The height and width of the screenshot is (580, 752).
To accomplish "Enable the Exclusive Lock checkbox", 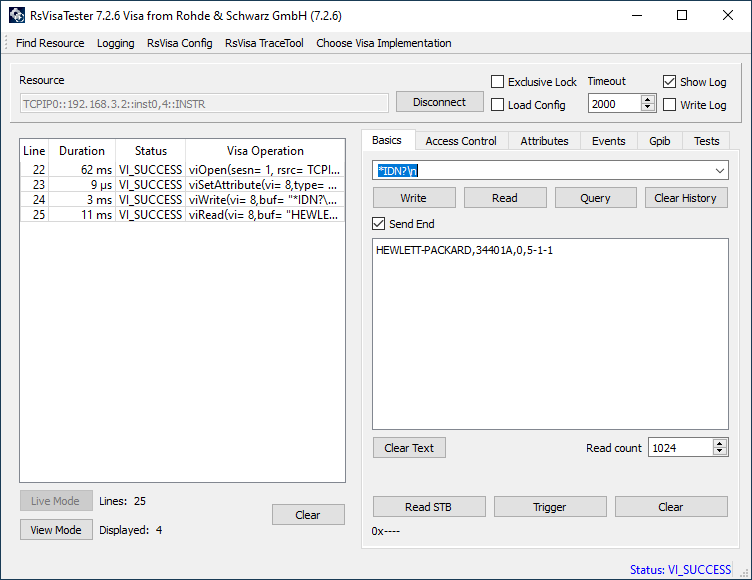I will [497, 82].
